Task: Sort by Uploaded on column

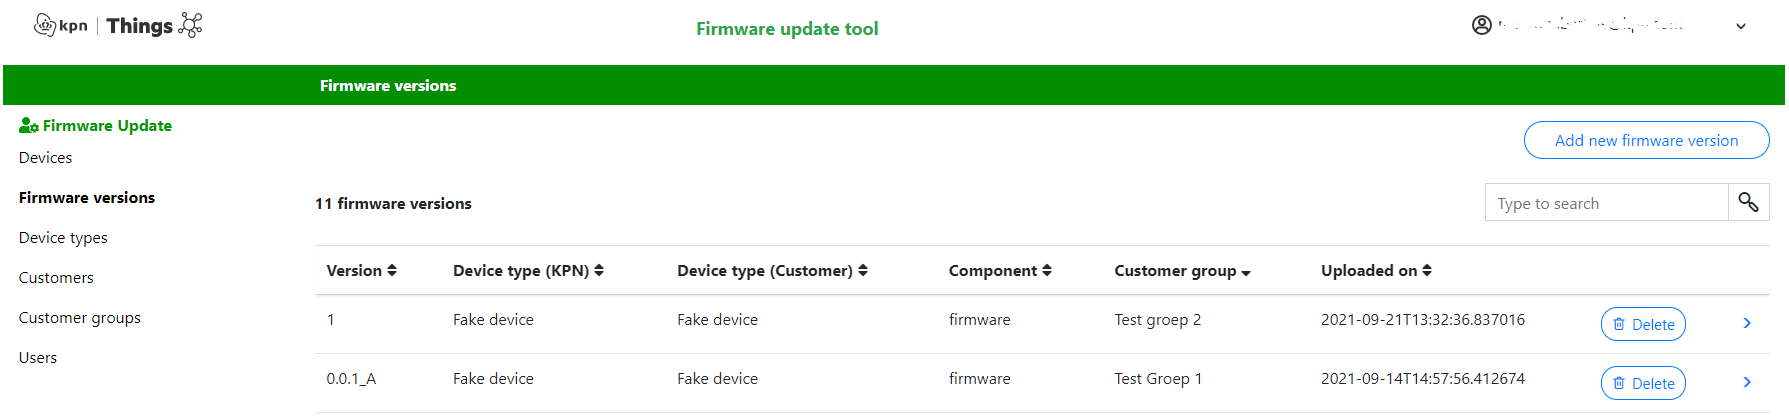Action: click(1376, 270)
